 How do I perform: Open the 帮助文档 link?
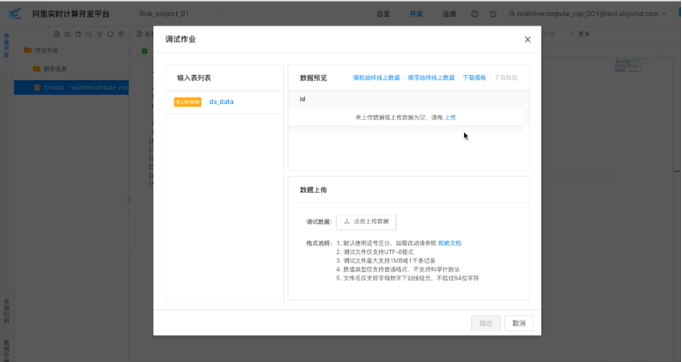450,243
